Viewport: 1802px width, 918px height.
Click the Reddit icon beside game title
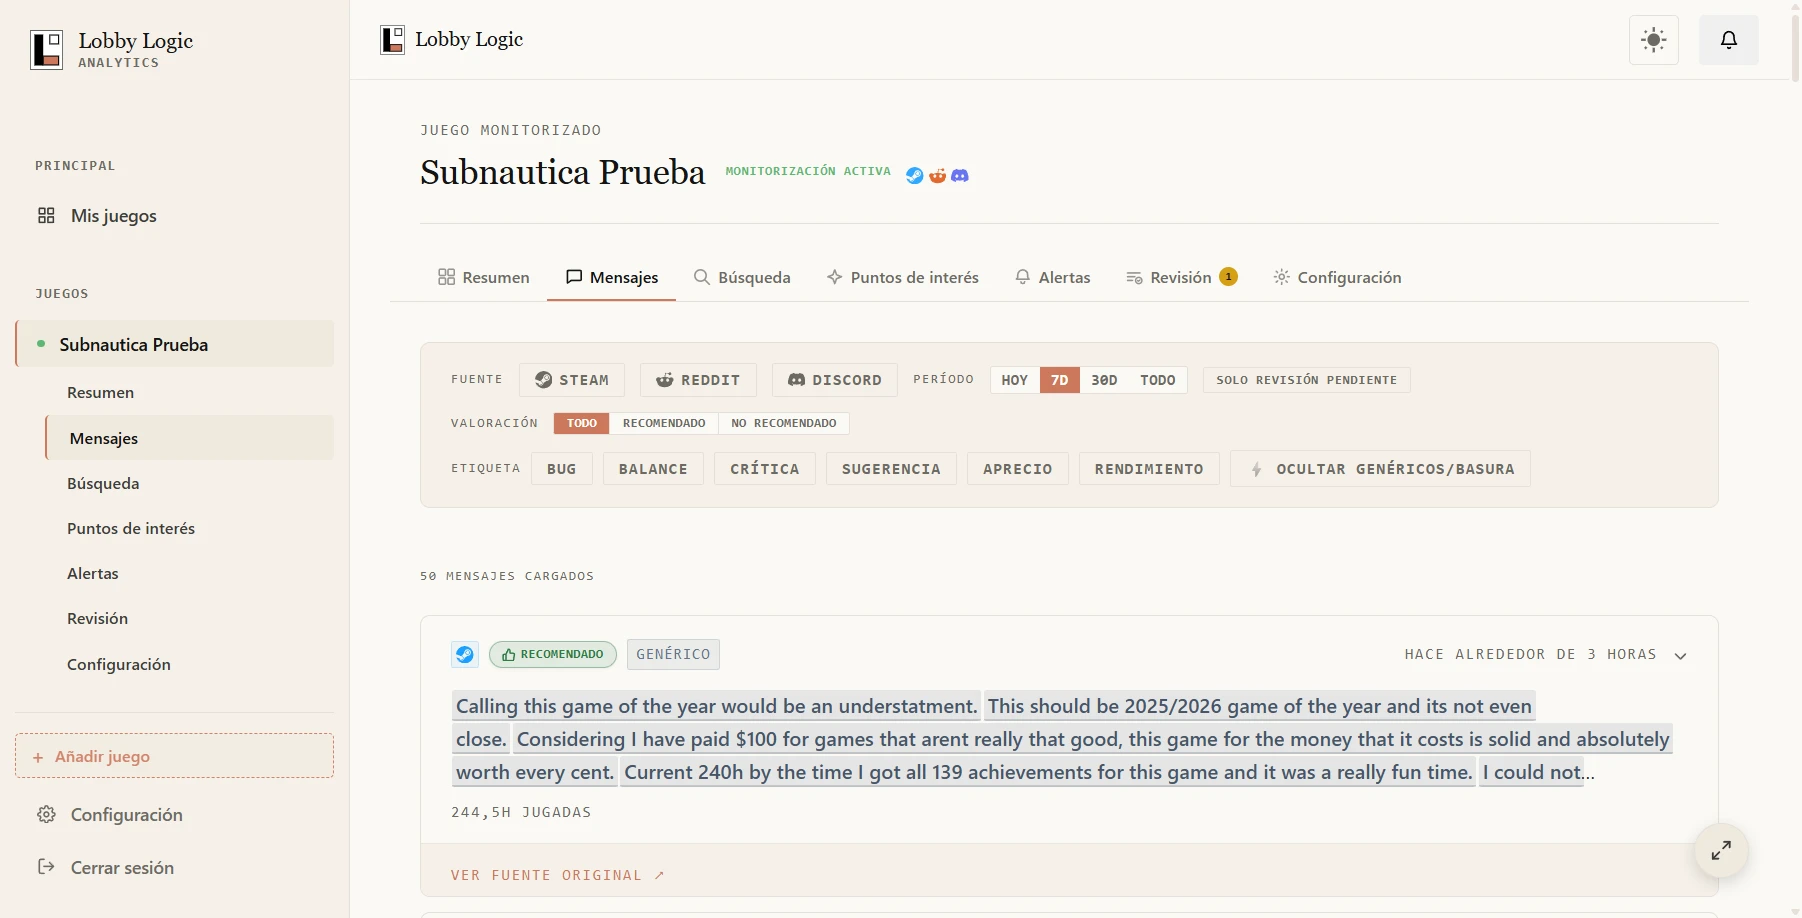[937, 175]
